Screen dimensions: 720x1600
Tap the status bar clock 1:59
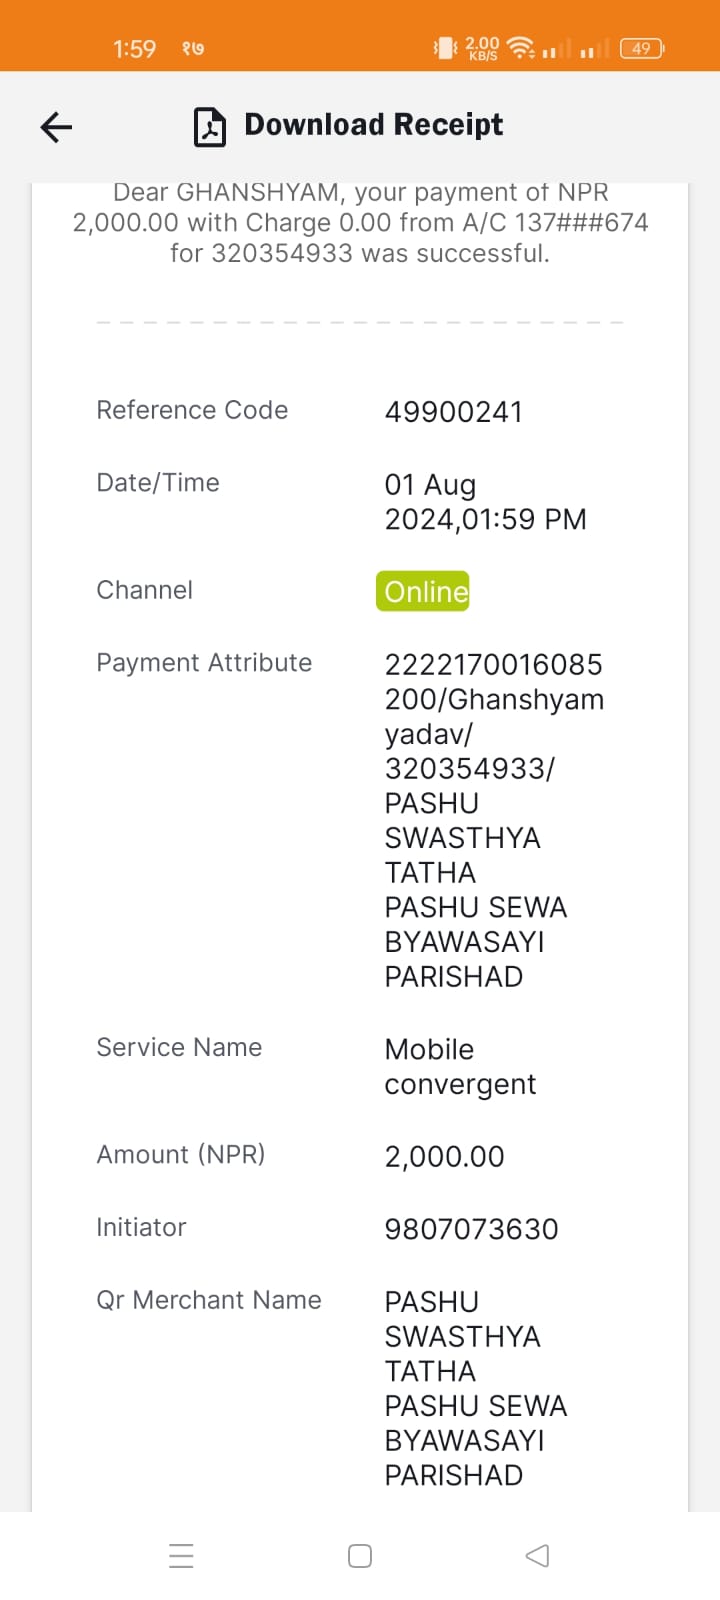[x=135, y=48]
